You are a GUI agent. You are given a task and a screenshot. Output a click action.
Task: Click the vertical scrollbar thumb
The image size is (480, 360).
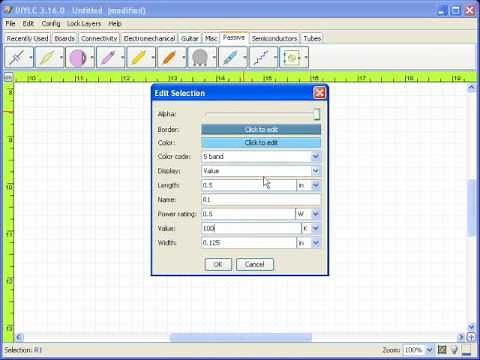point(471,207)
